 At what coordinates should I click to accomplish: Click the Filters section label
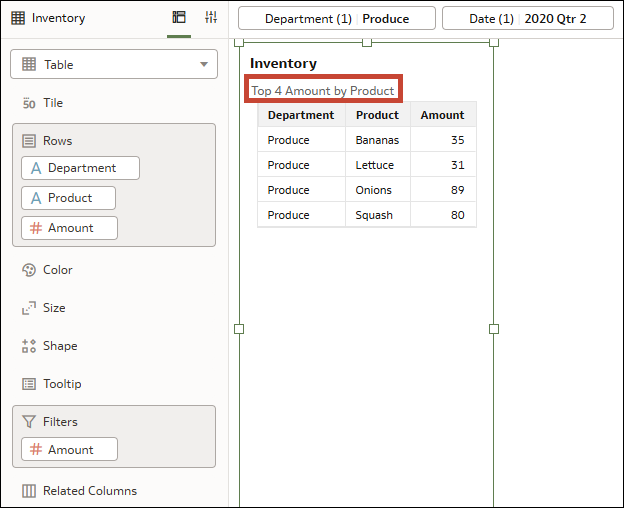pos(60,422)
